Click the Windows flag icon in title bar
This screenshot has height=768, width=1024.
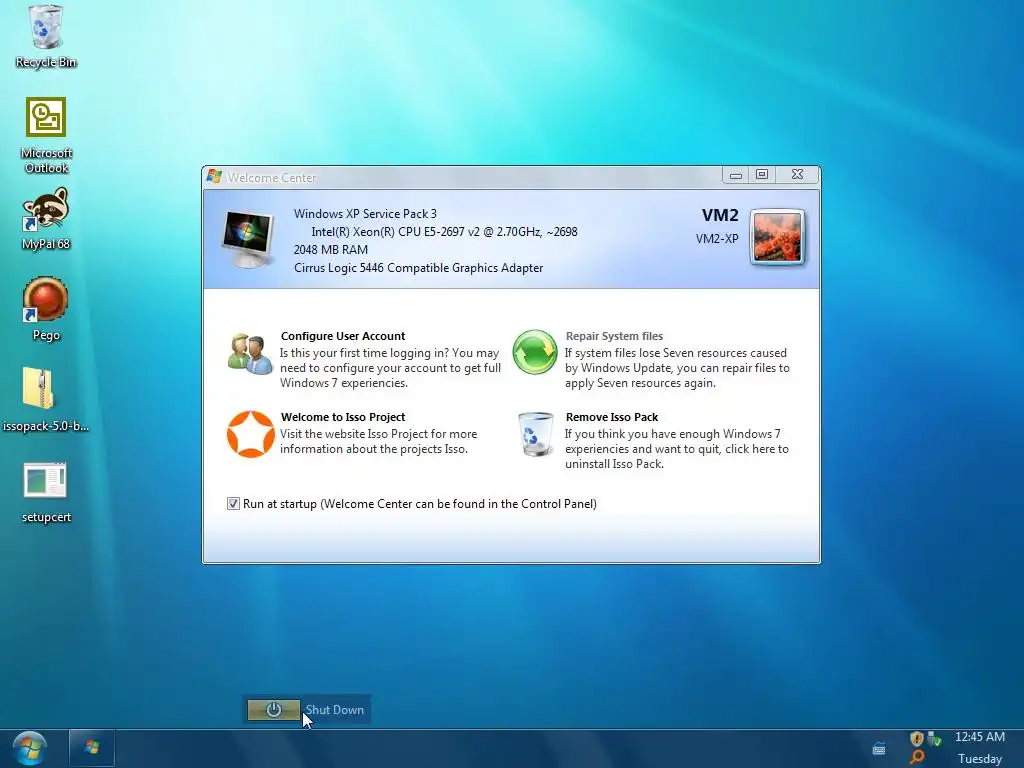pyautogui.click(x=214, y=176)
